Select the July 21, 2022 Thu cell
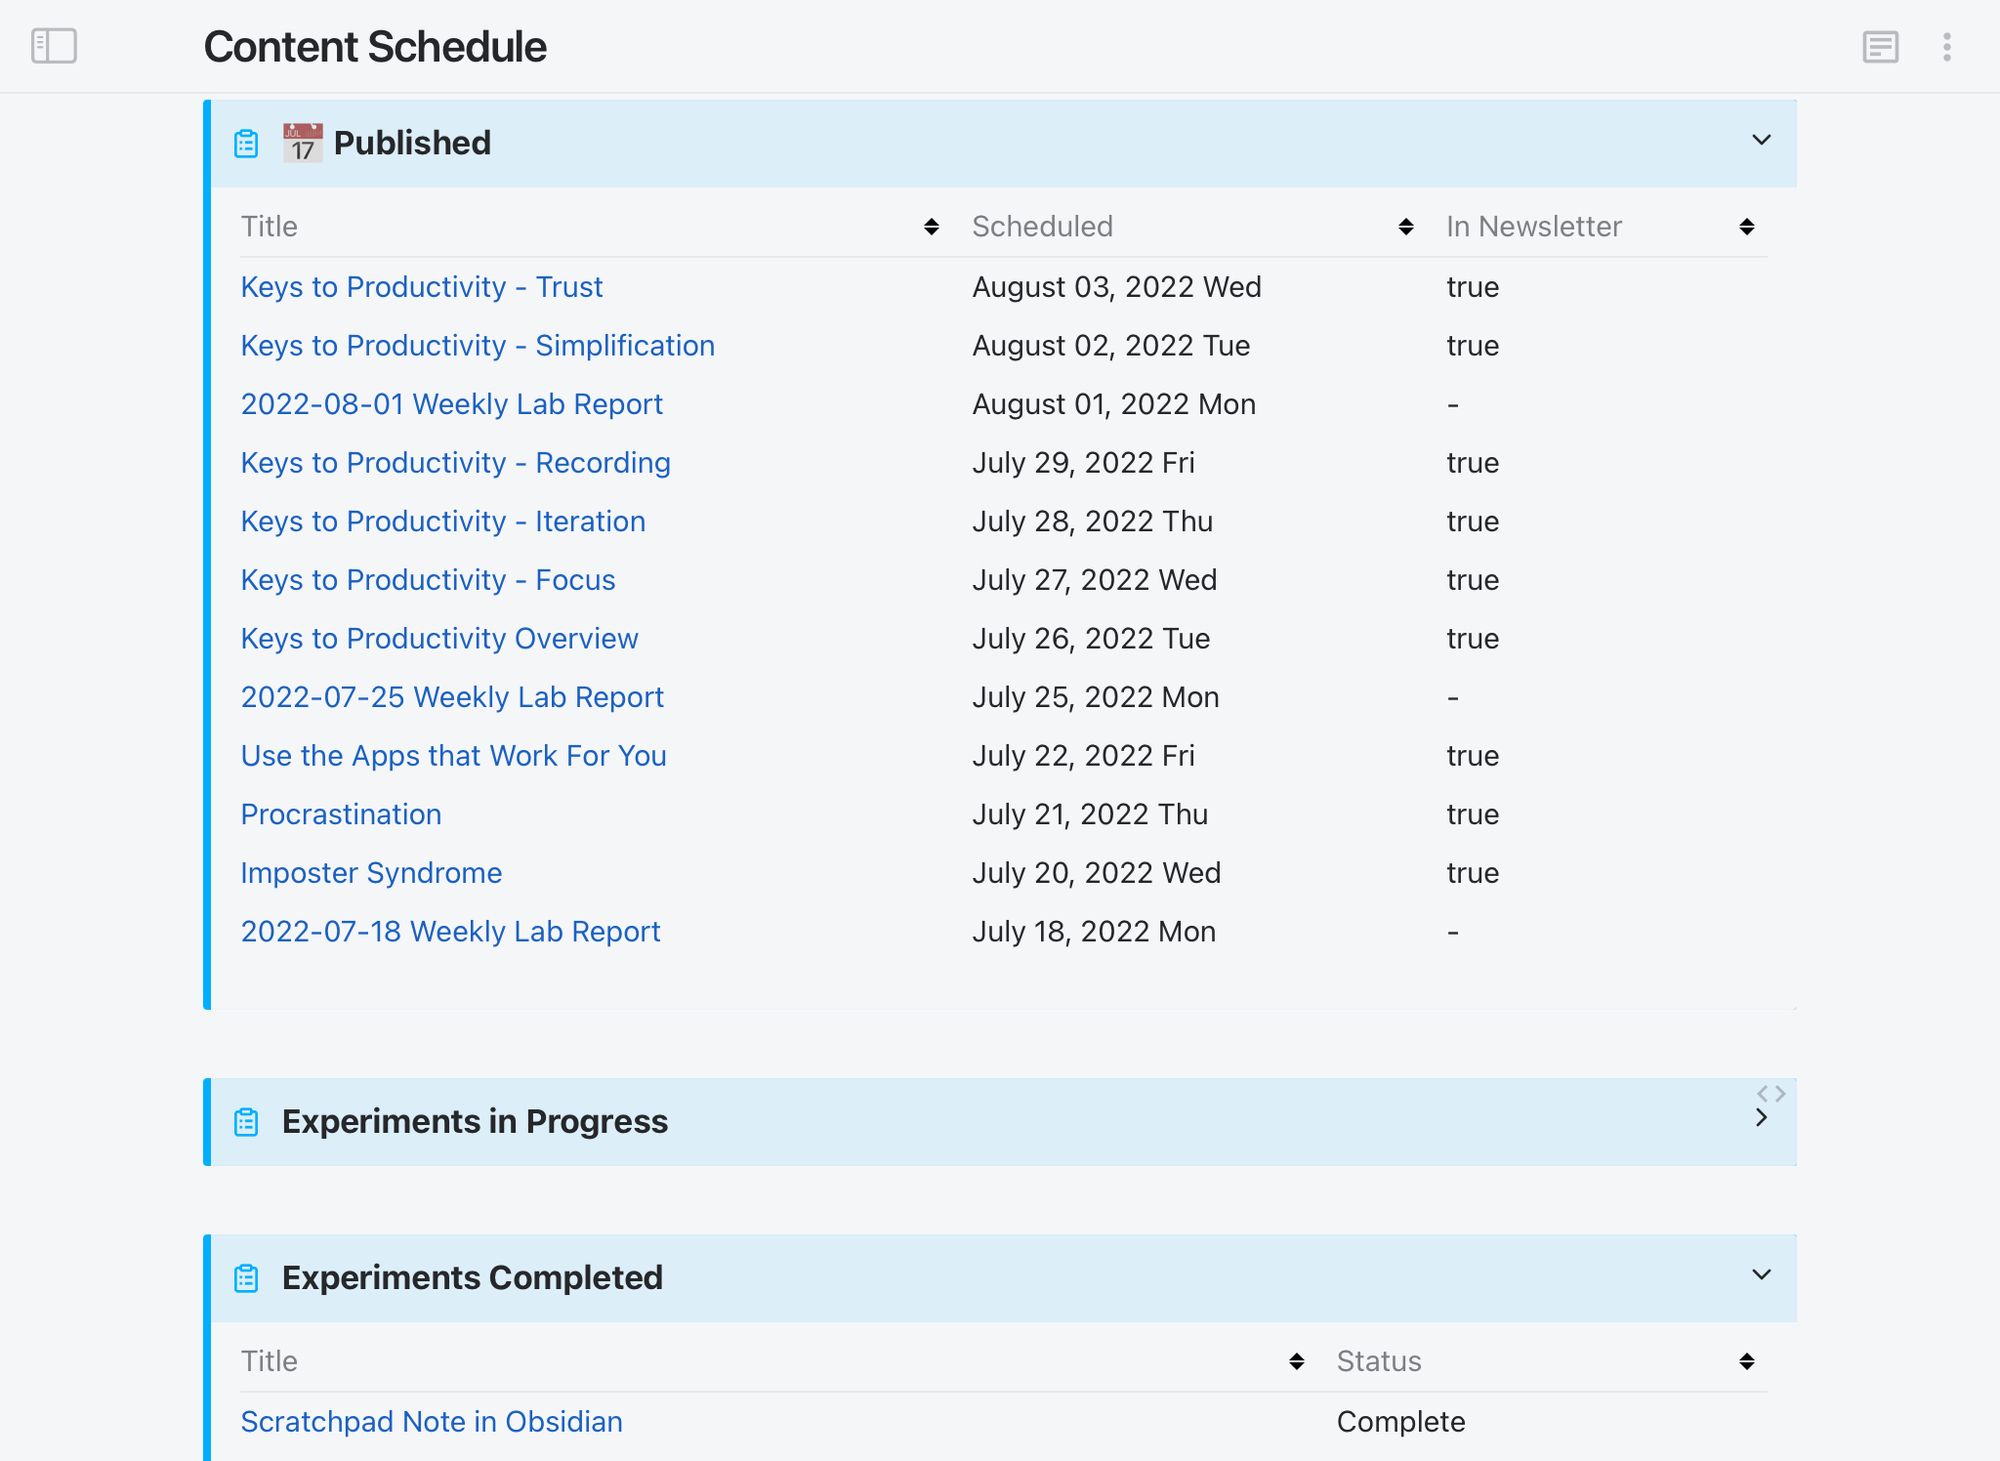The height and width of the screenshot is (1461, 2000). click(x=1090, y=814)
